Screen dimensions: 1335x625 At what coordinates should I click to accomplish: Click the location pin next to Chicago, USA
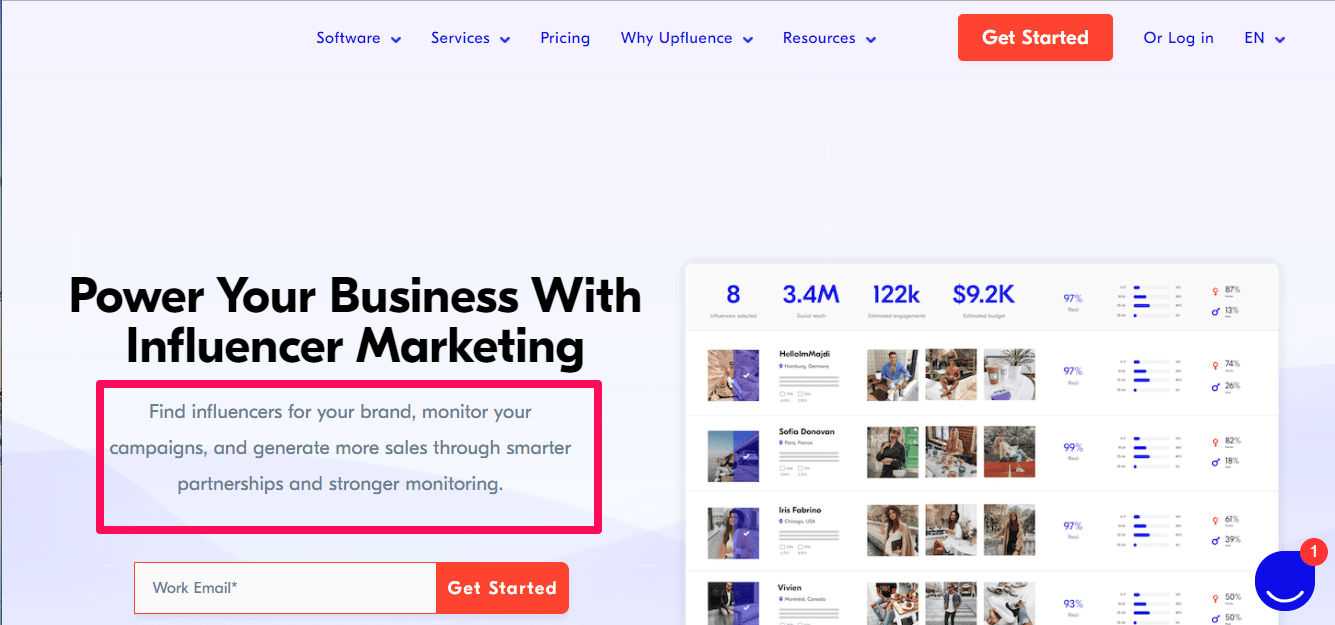[x=781, y=523]
